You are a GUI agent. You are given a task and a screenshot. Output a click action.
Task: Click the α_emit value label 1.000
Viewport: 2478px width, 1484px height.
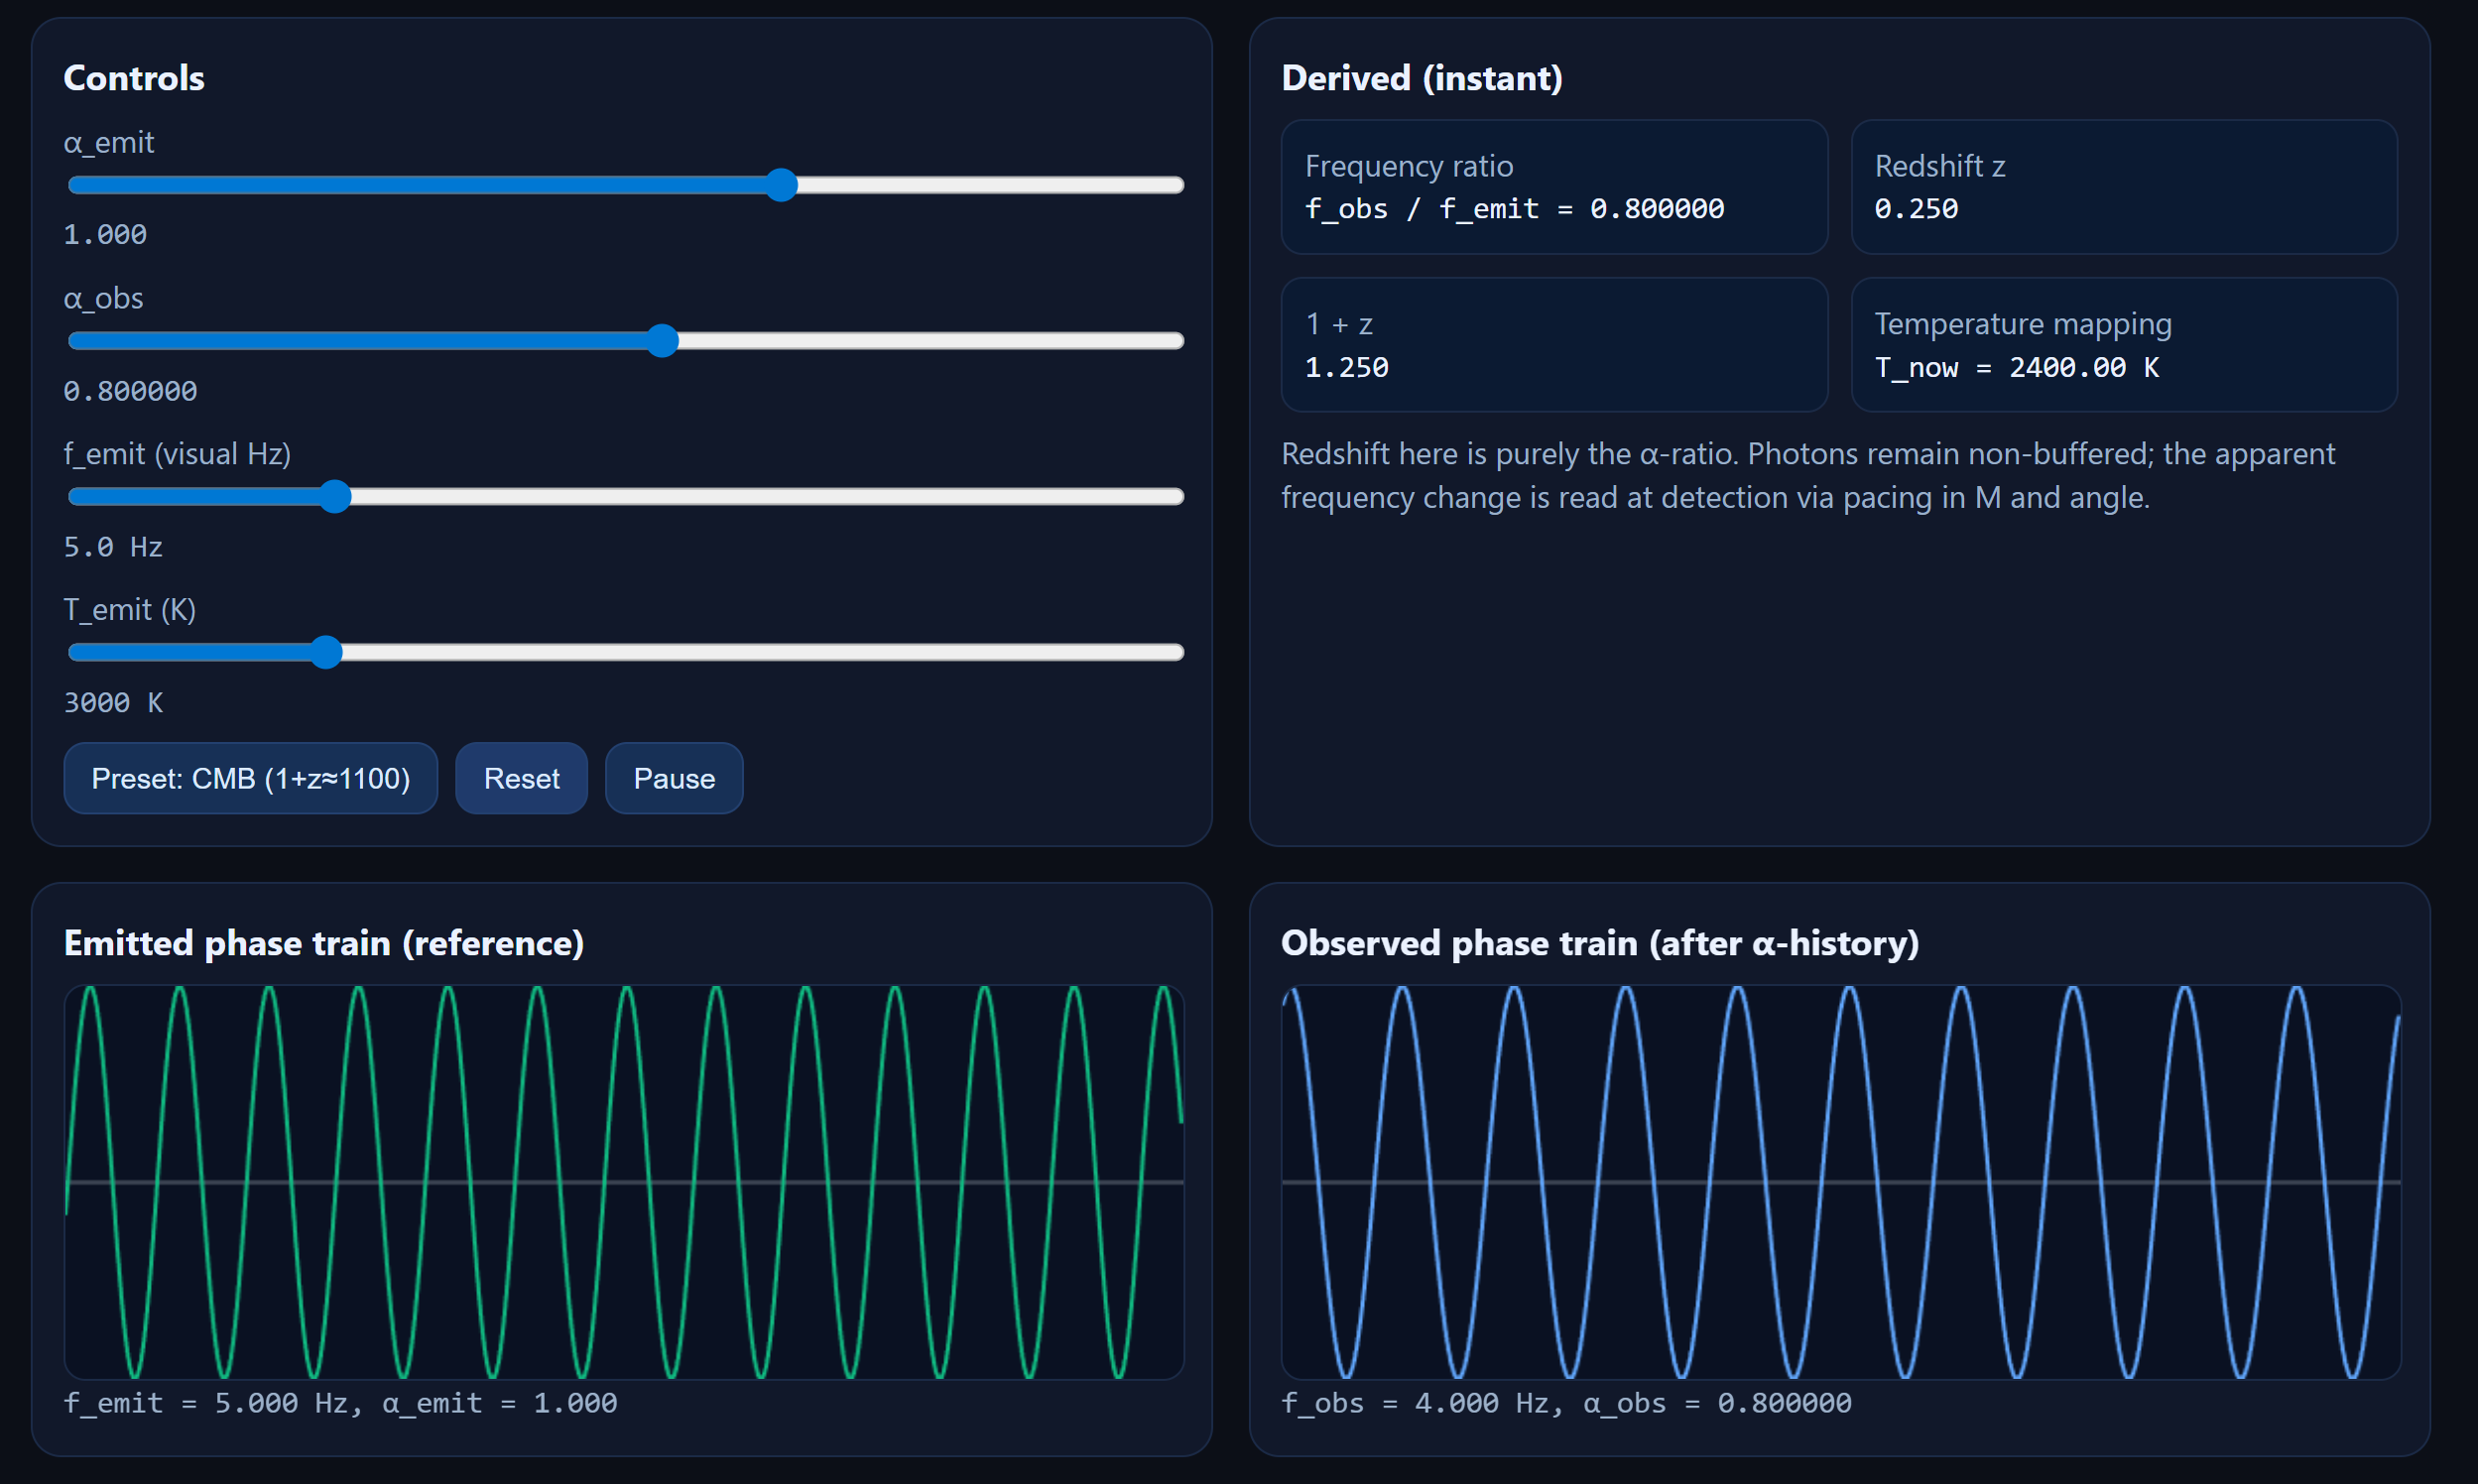[x=104, y=233]
